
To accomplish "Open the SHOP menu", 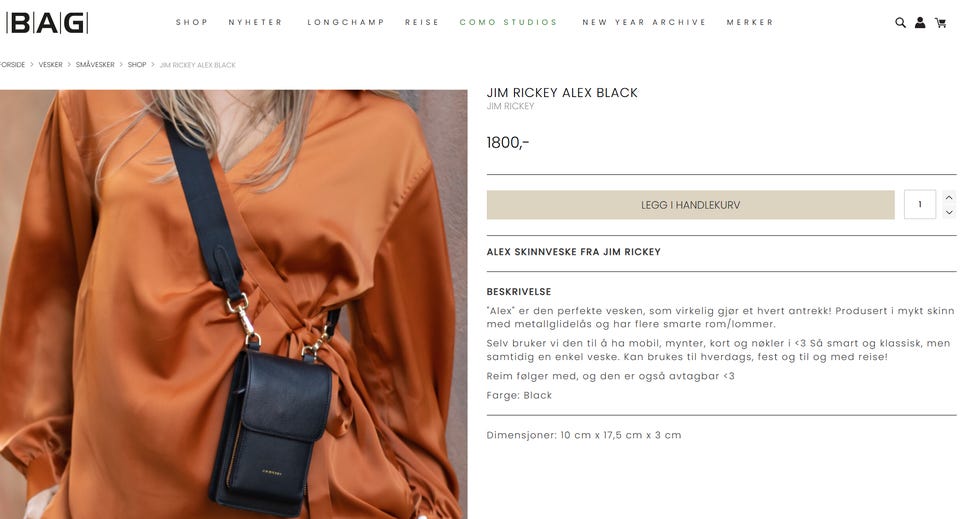I will (192, 22).
